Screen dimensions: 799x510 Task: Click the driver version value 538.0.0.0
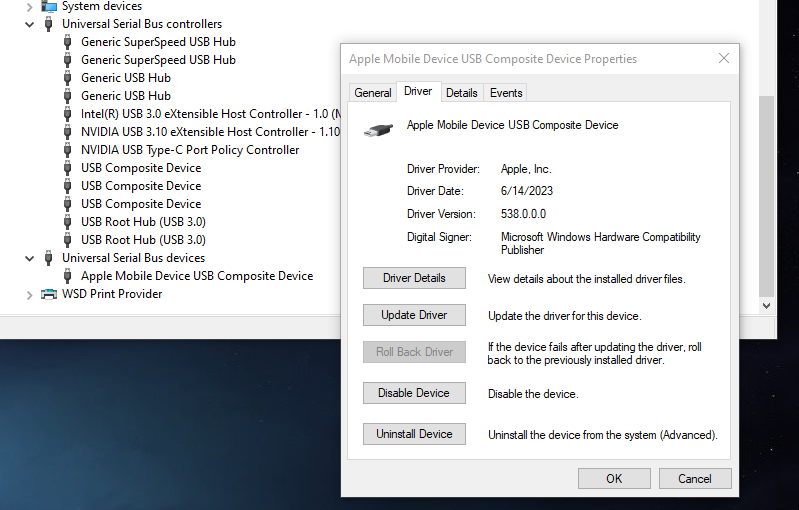pyautogui.click(x=523, y=214)
